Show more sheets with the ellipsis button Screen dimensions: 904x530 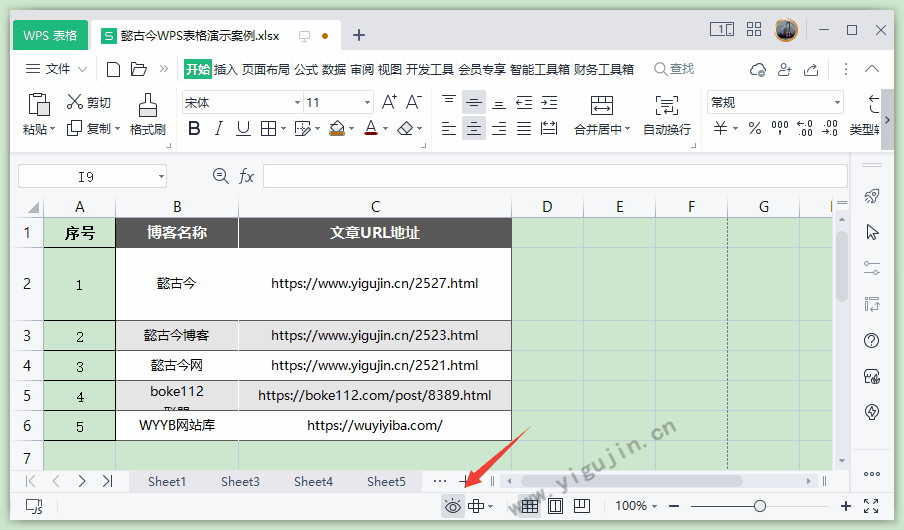[x=439, y=481]
